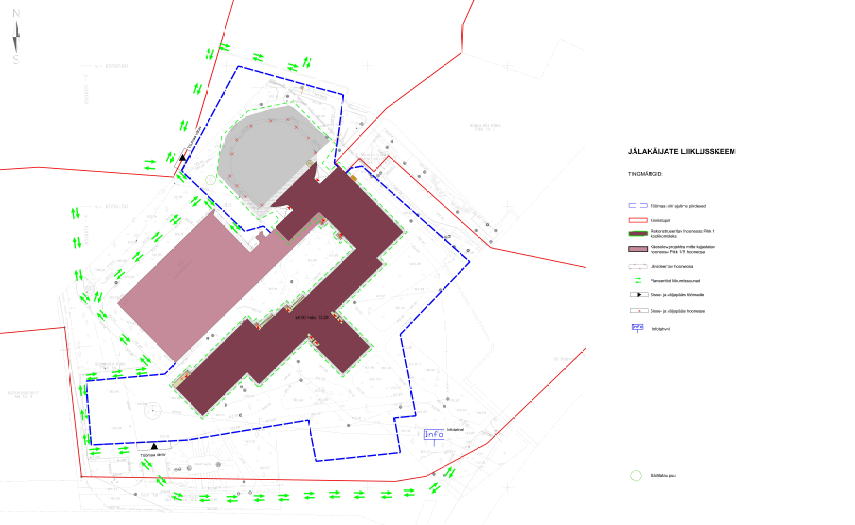The image size is (855, 525).
Task: Click the Info sign symbol in the legend
Action: point(636,327)
